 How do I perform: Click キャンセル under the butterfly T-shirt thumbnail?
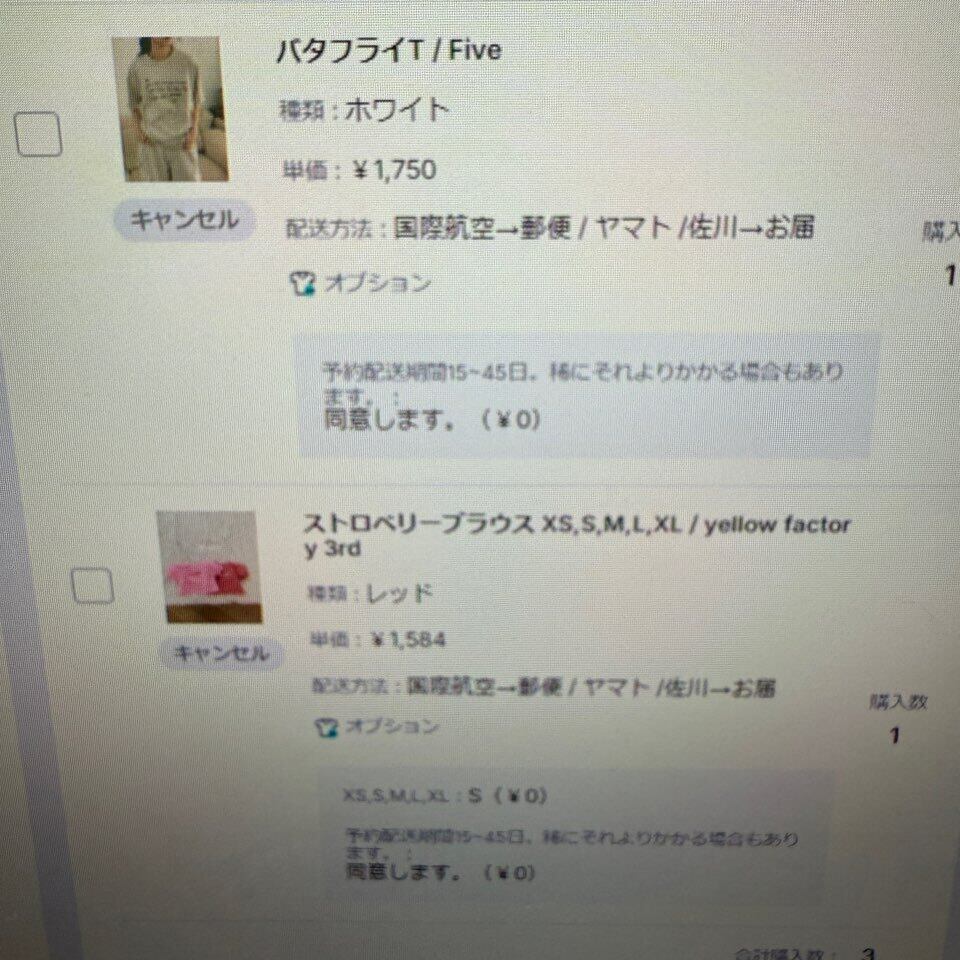click(x=184, y=219)
